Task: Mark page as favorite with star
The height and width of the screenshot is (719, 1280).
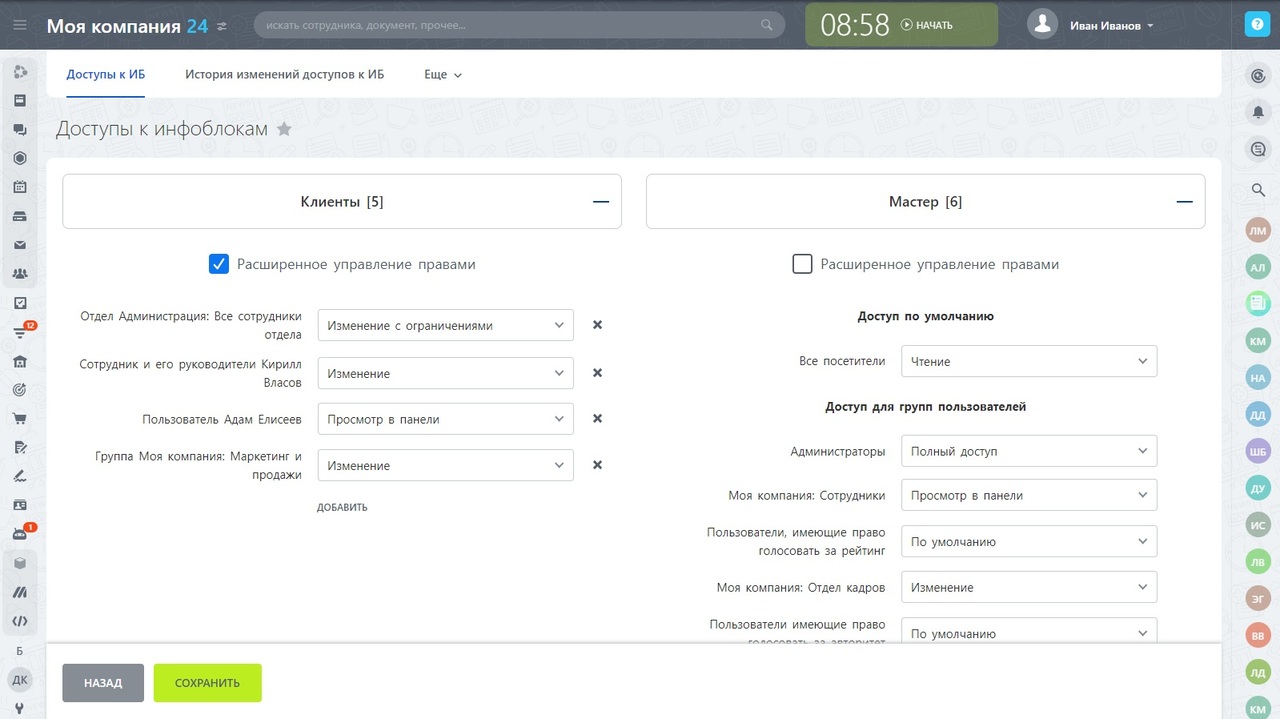Action: coord(284,129)
